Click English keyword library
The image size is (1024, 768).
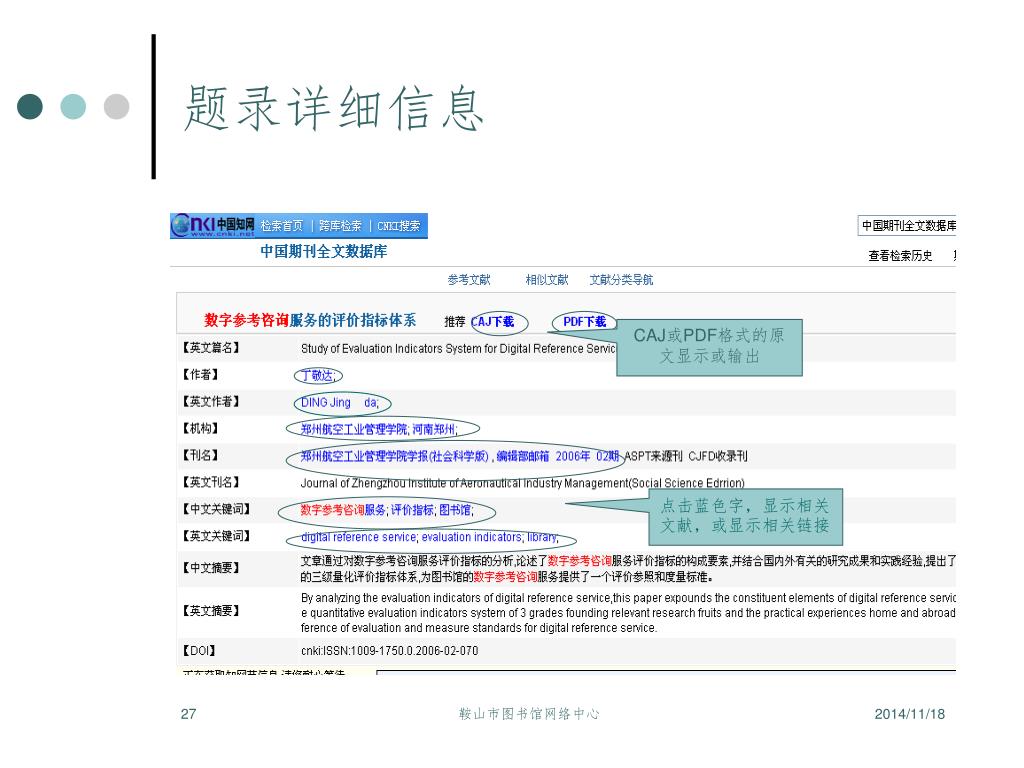tap(543, 537)
